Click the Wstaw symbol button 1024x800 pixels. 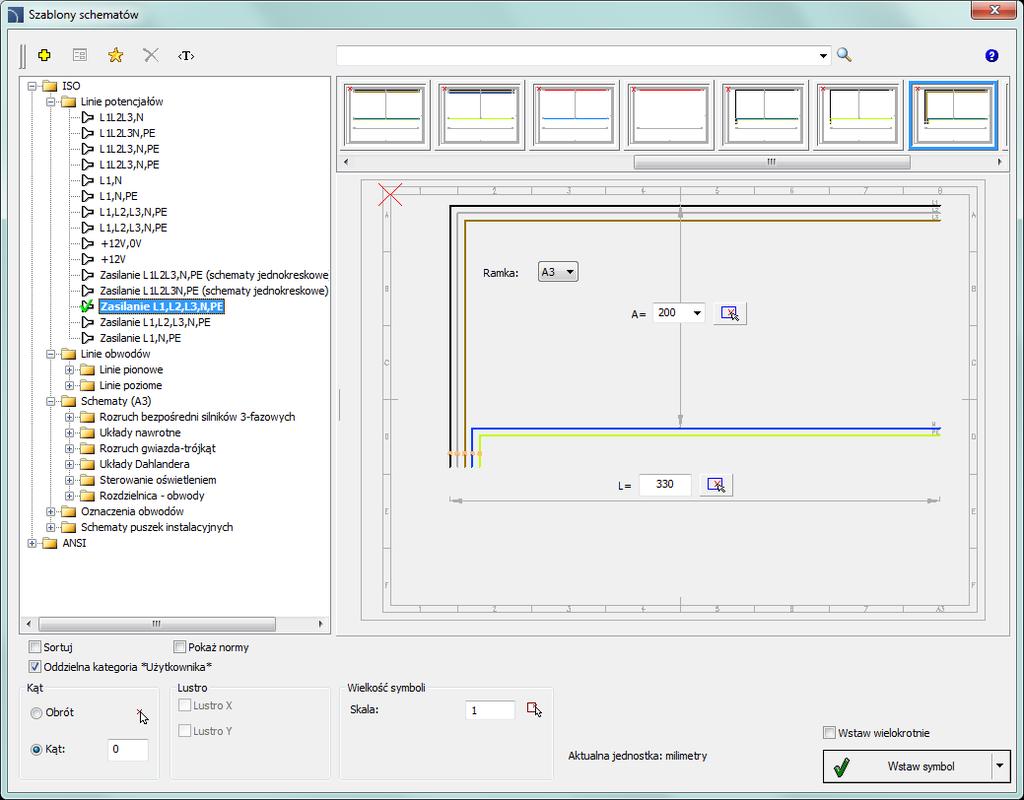[x=908, y=766]
